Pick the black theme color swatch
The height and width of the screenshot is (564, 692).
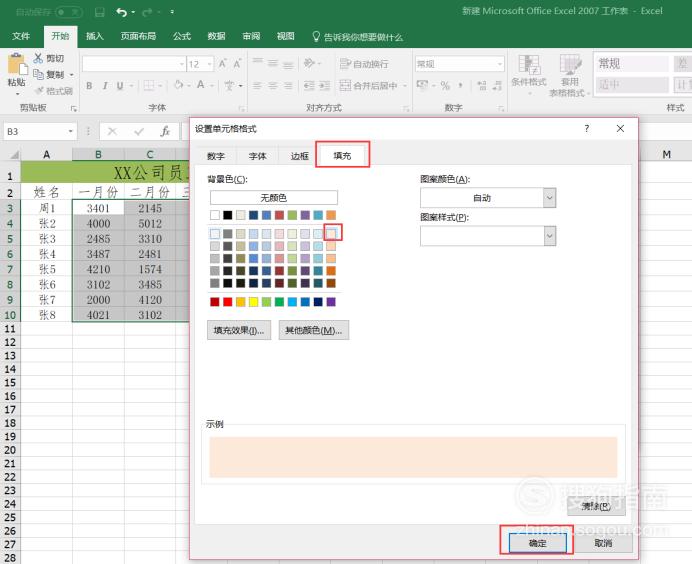[228, 215]
